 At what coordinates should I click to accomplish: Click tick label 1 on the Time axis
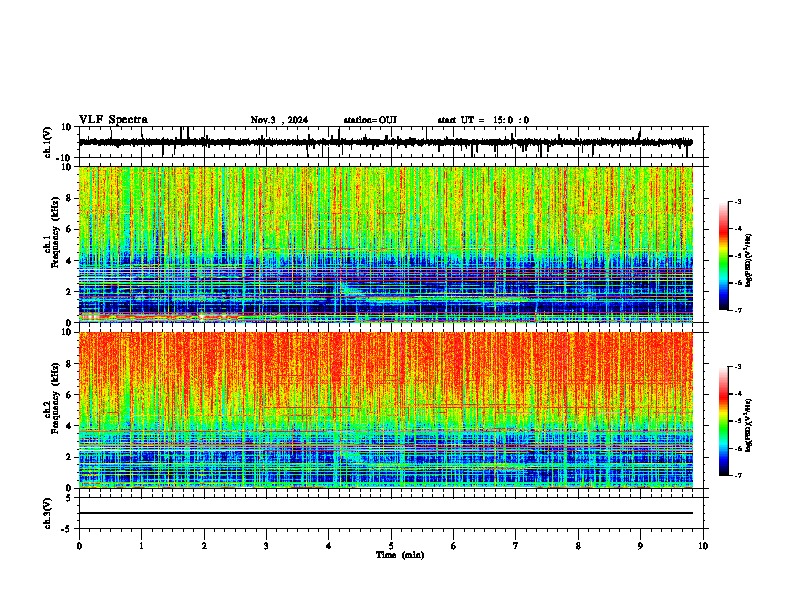(141, 546)
